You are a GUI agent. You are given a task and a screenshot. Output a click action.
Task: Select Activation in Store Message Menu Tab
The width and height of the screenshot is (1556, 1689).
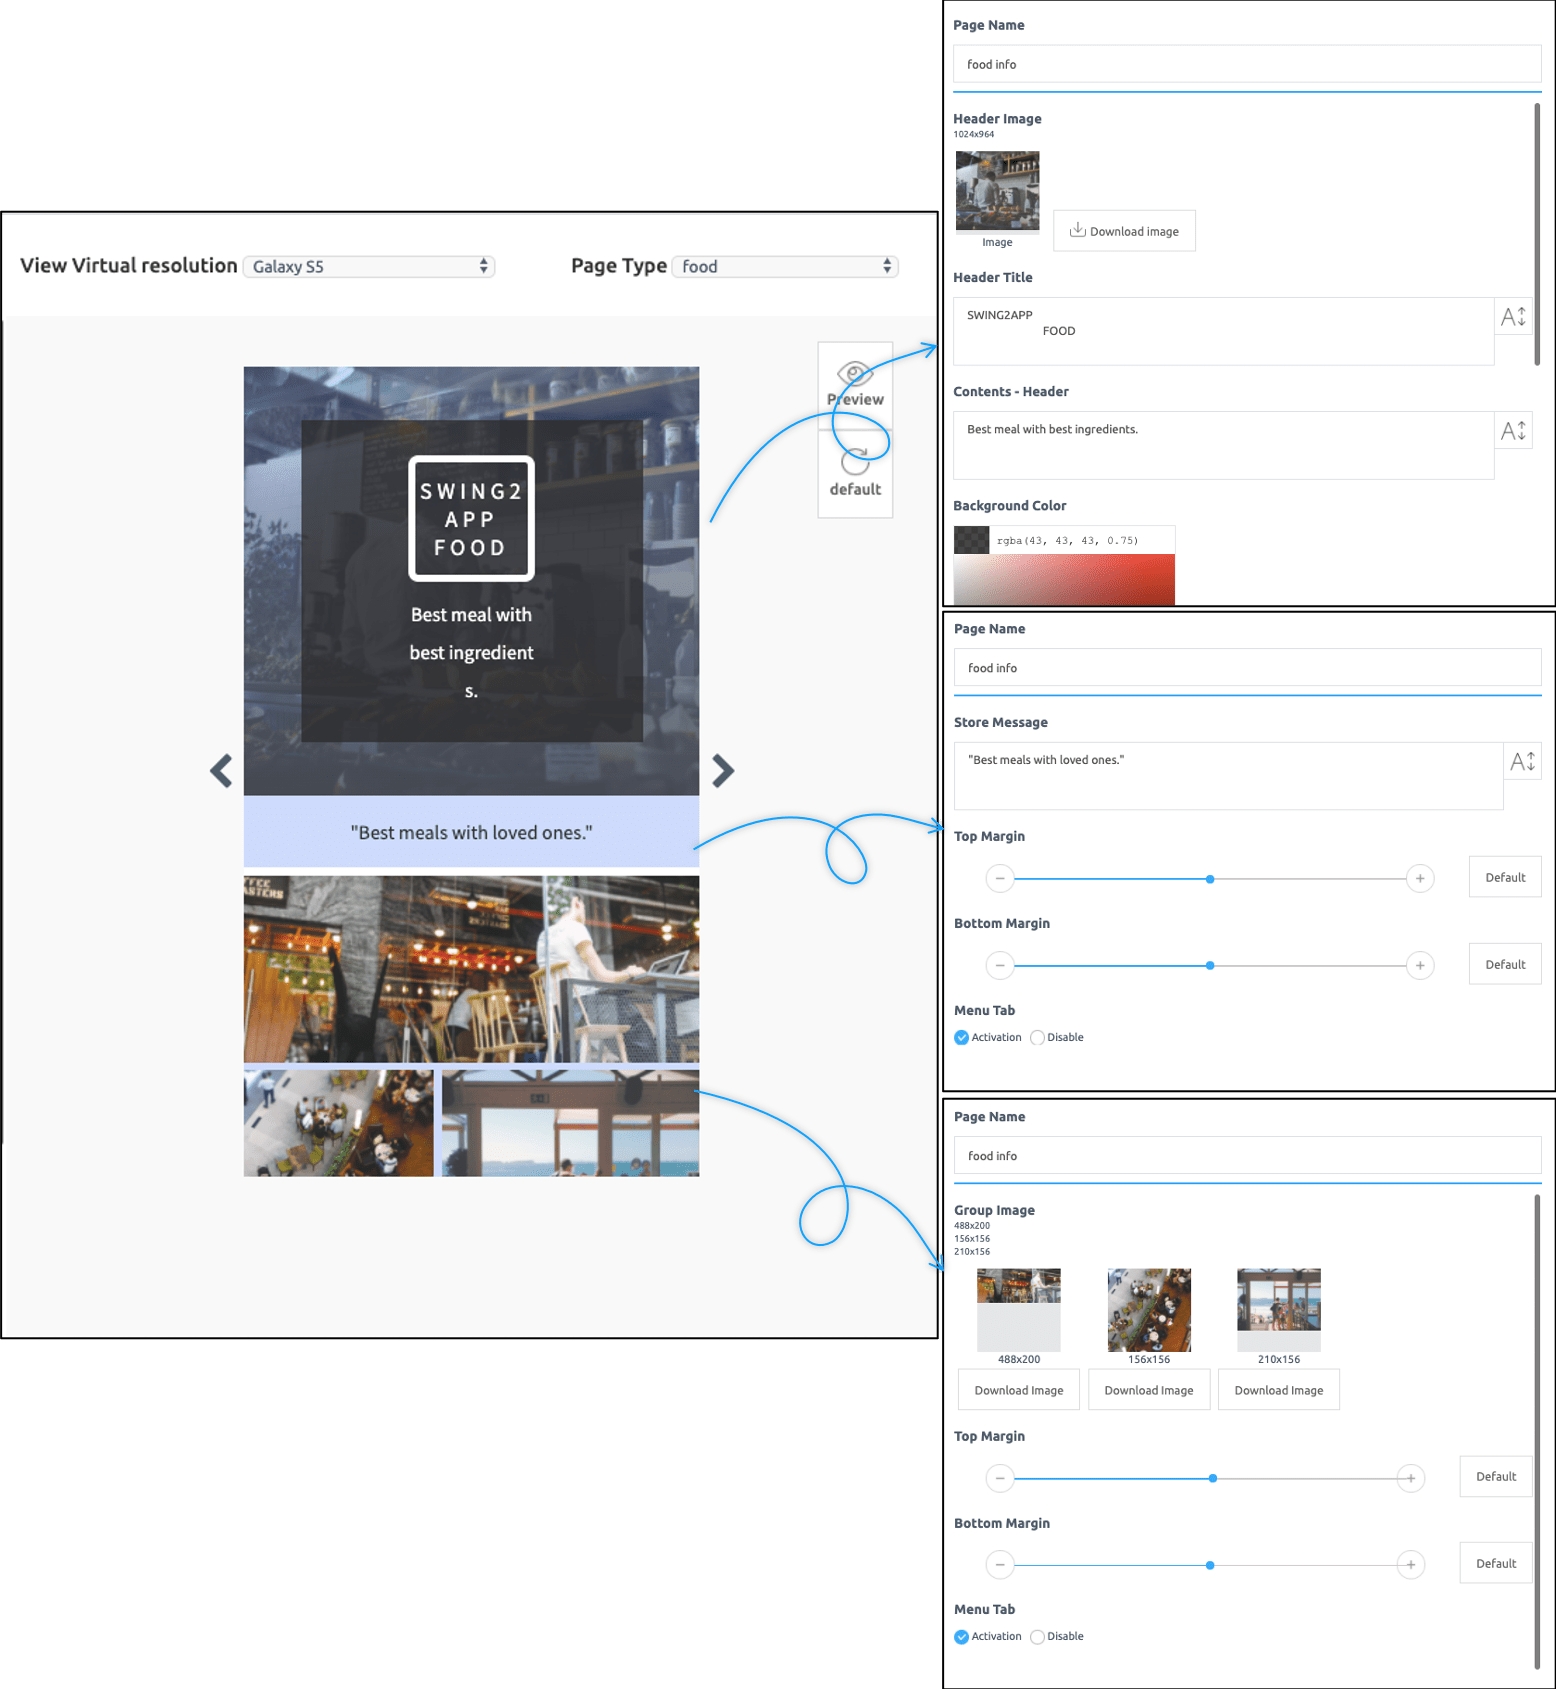point(962,1038)
